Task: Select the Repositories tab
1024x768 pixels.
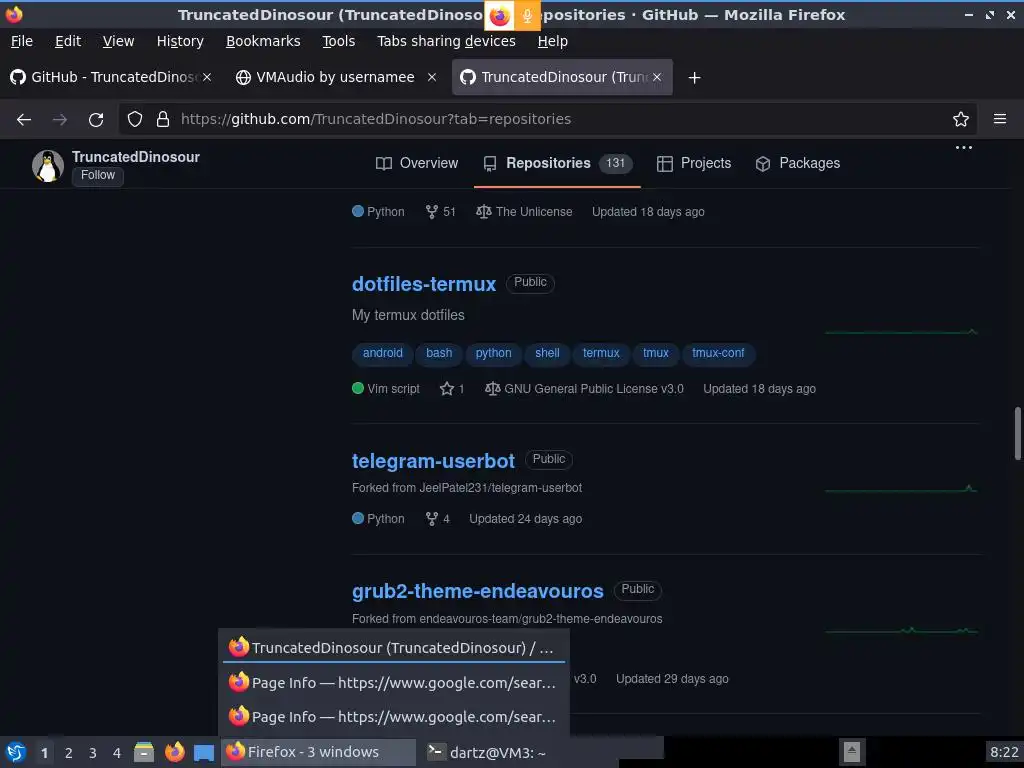Action: click(x=557, y=163)
